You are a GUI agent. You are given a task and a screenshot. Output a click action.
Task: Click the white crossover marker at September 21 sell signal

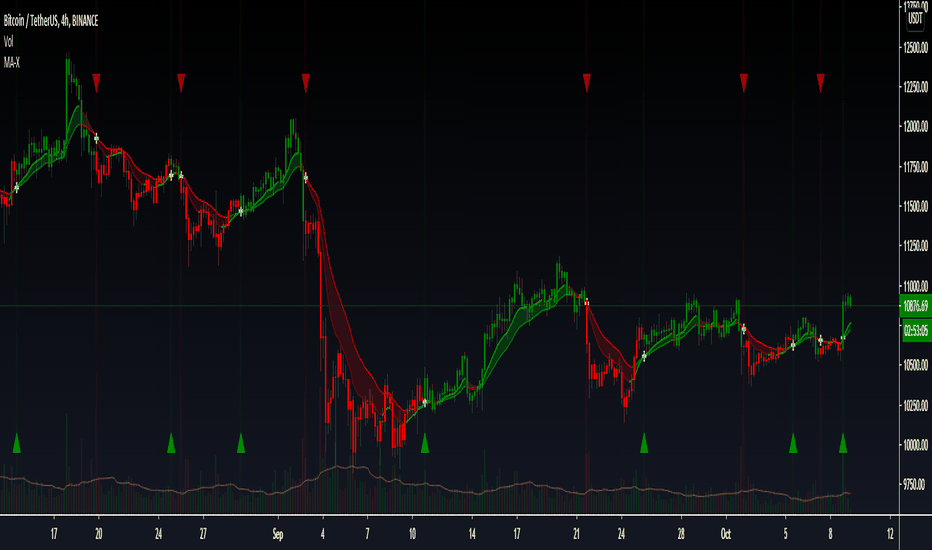pos(587,302)
